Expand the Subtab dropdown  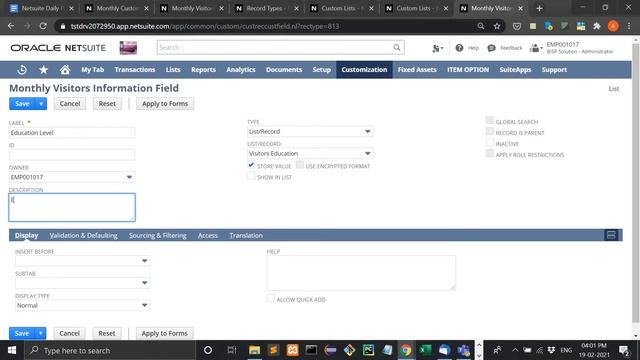(x=82, y=283)
